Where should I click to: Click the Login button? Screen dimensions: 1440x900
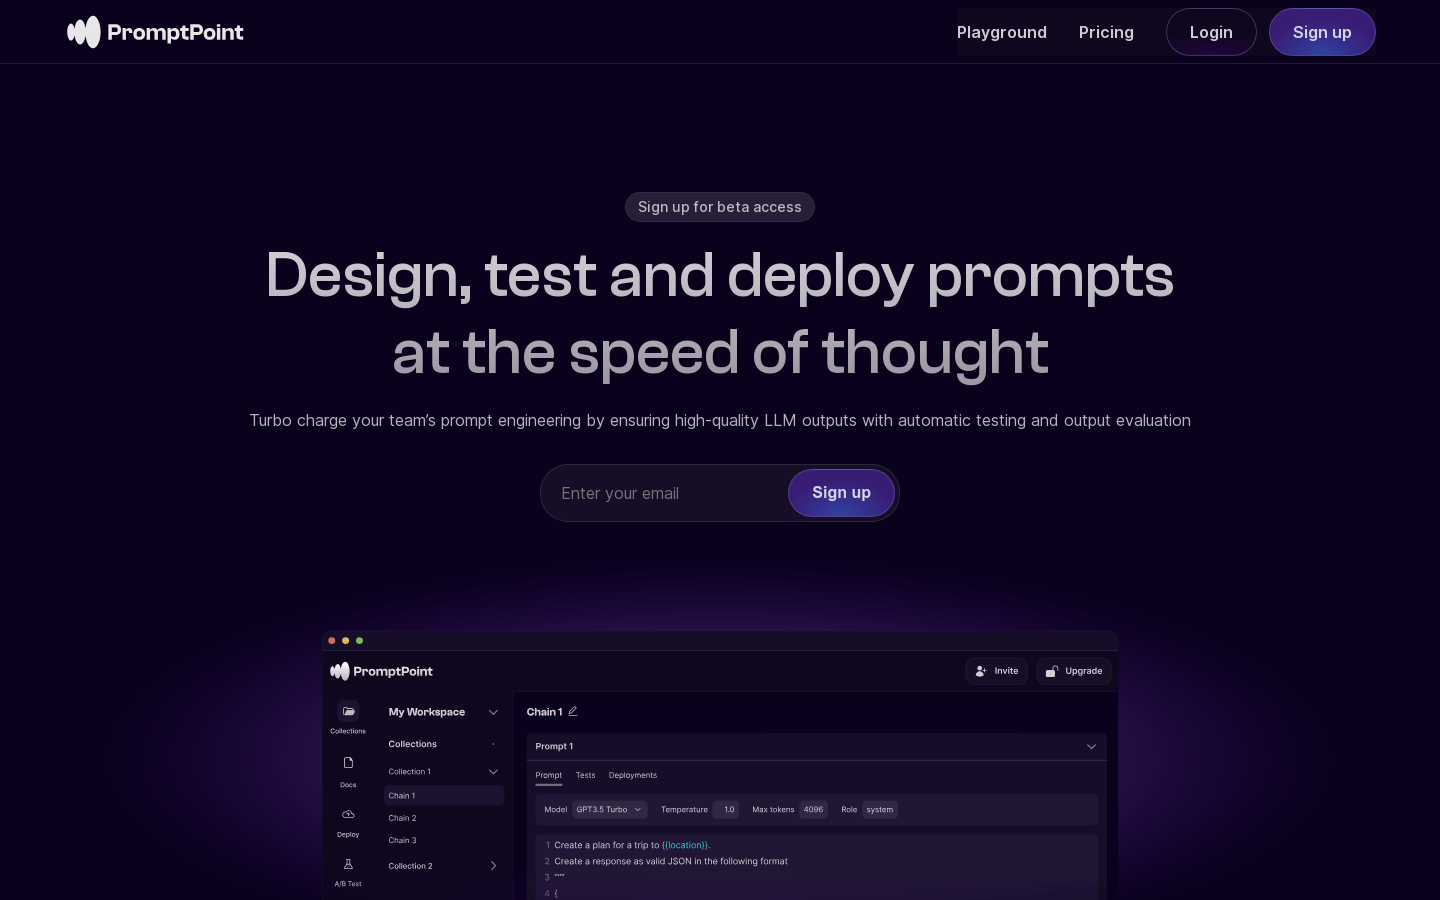(x=1211, y=32)
